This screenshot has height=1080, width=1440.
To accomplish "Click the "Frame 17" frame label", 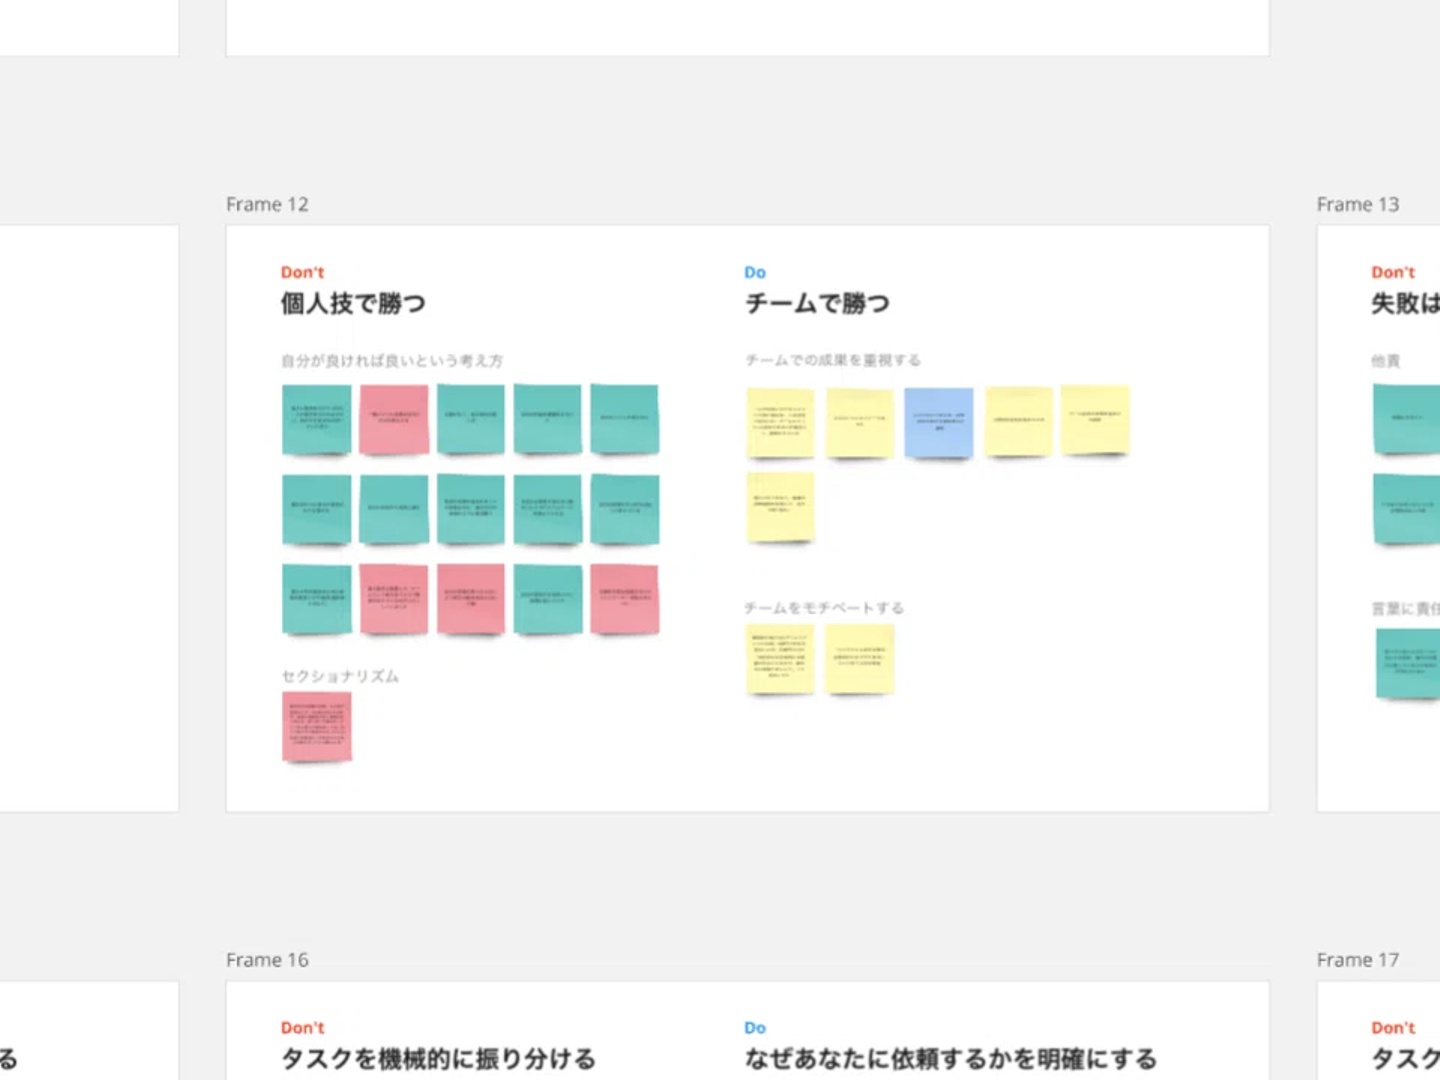I will [x=1358, y=960].
